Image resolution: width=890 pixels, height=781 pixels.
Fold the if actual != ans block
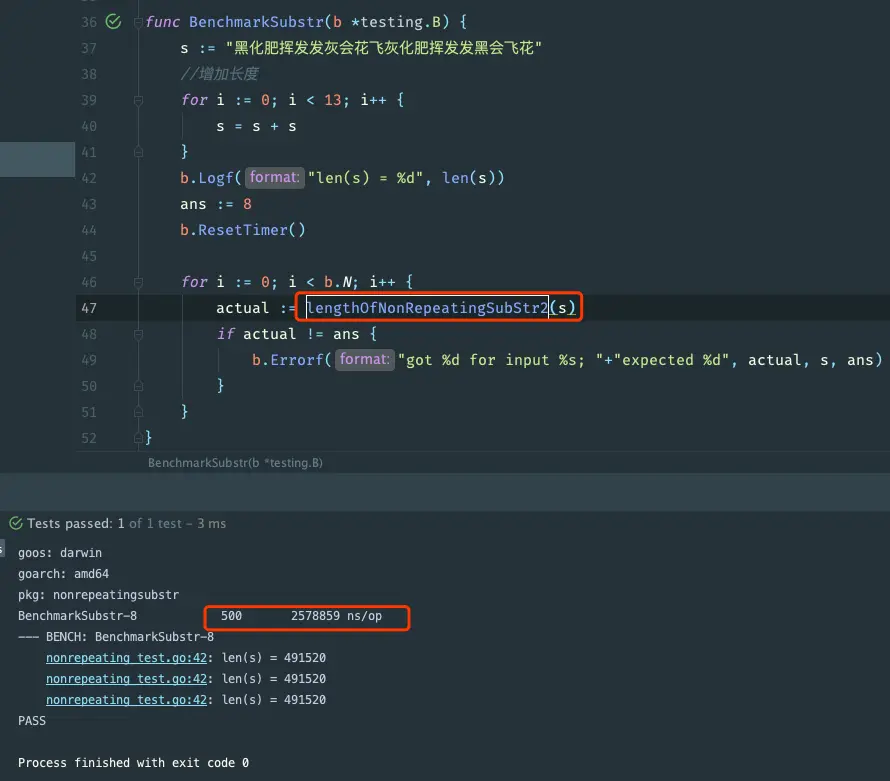tap(138, 334)
